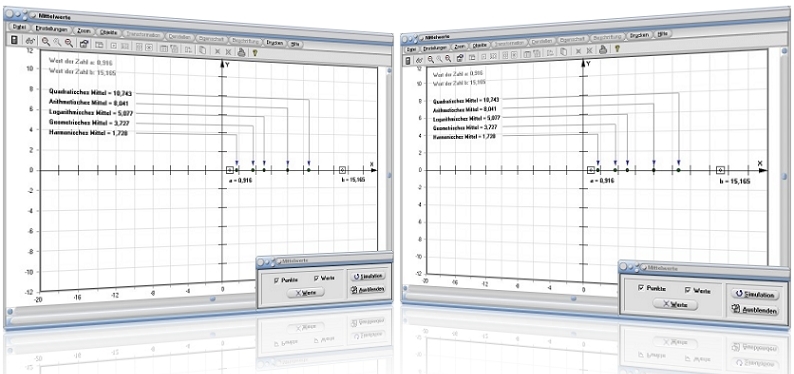Open the Zoom menu in right window
The image size is (794, 374).
click(x=460, y=47)
